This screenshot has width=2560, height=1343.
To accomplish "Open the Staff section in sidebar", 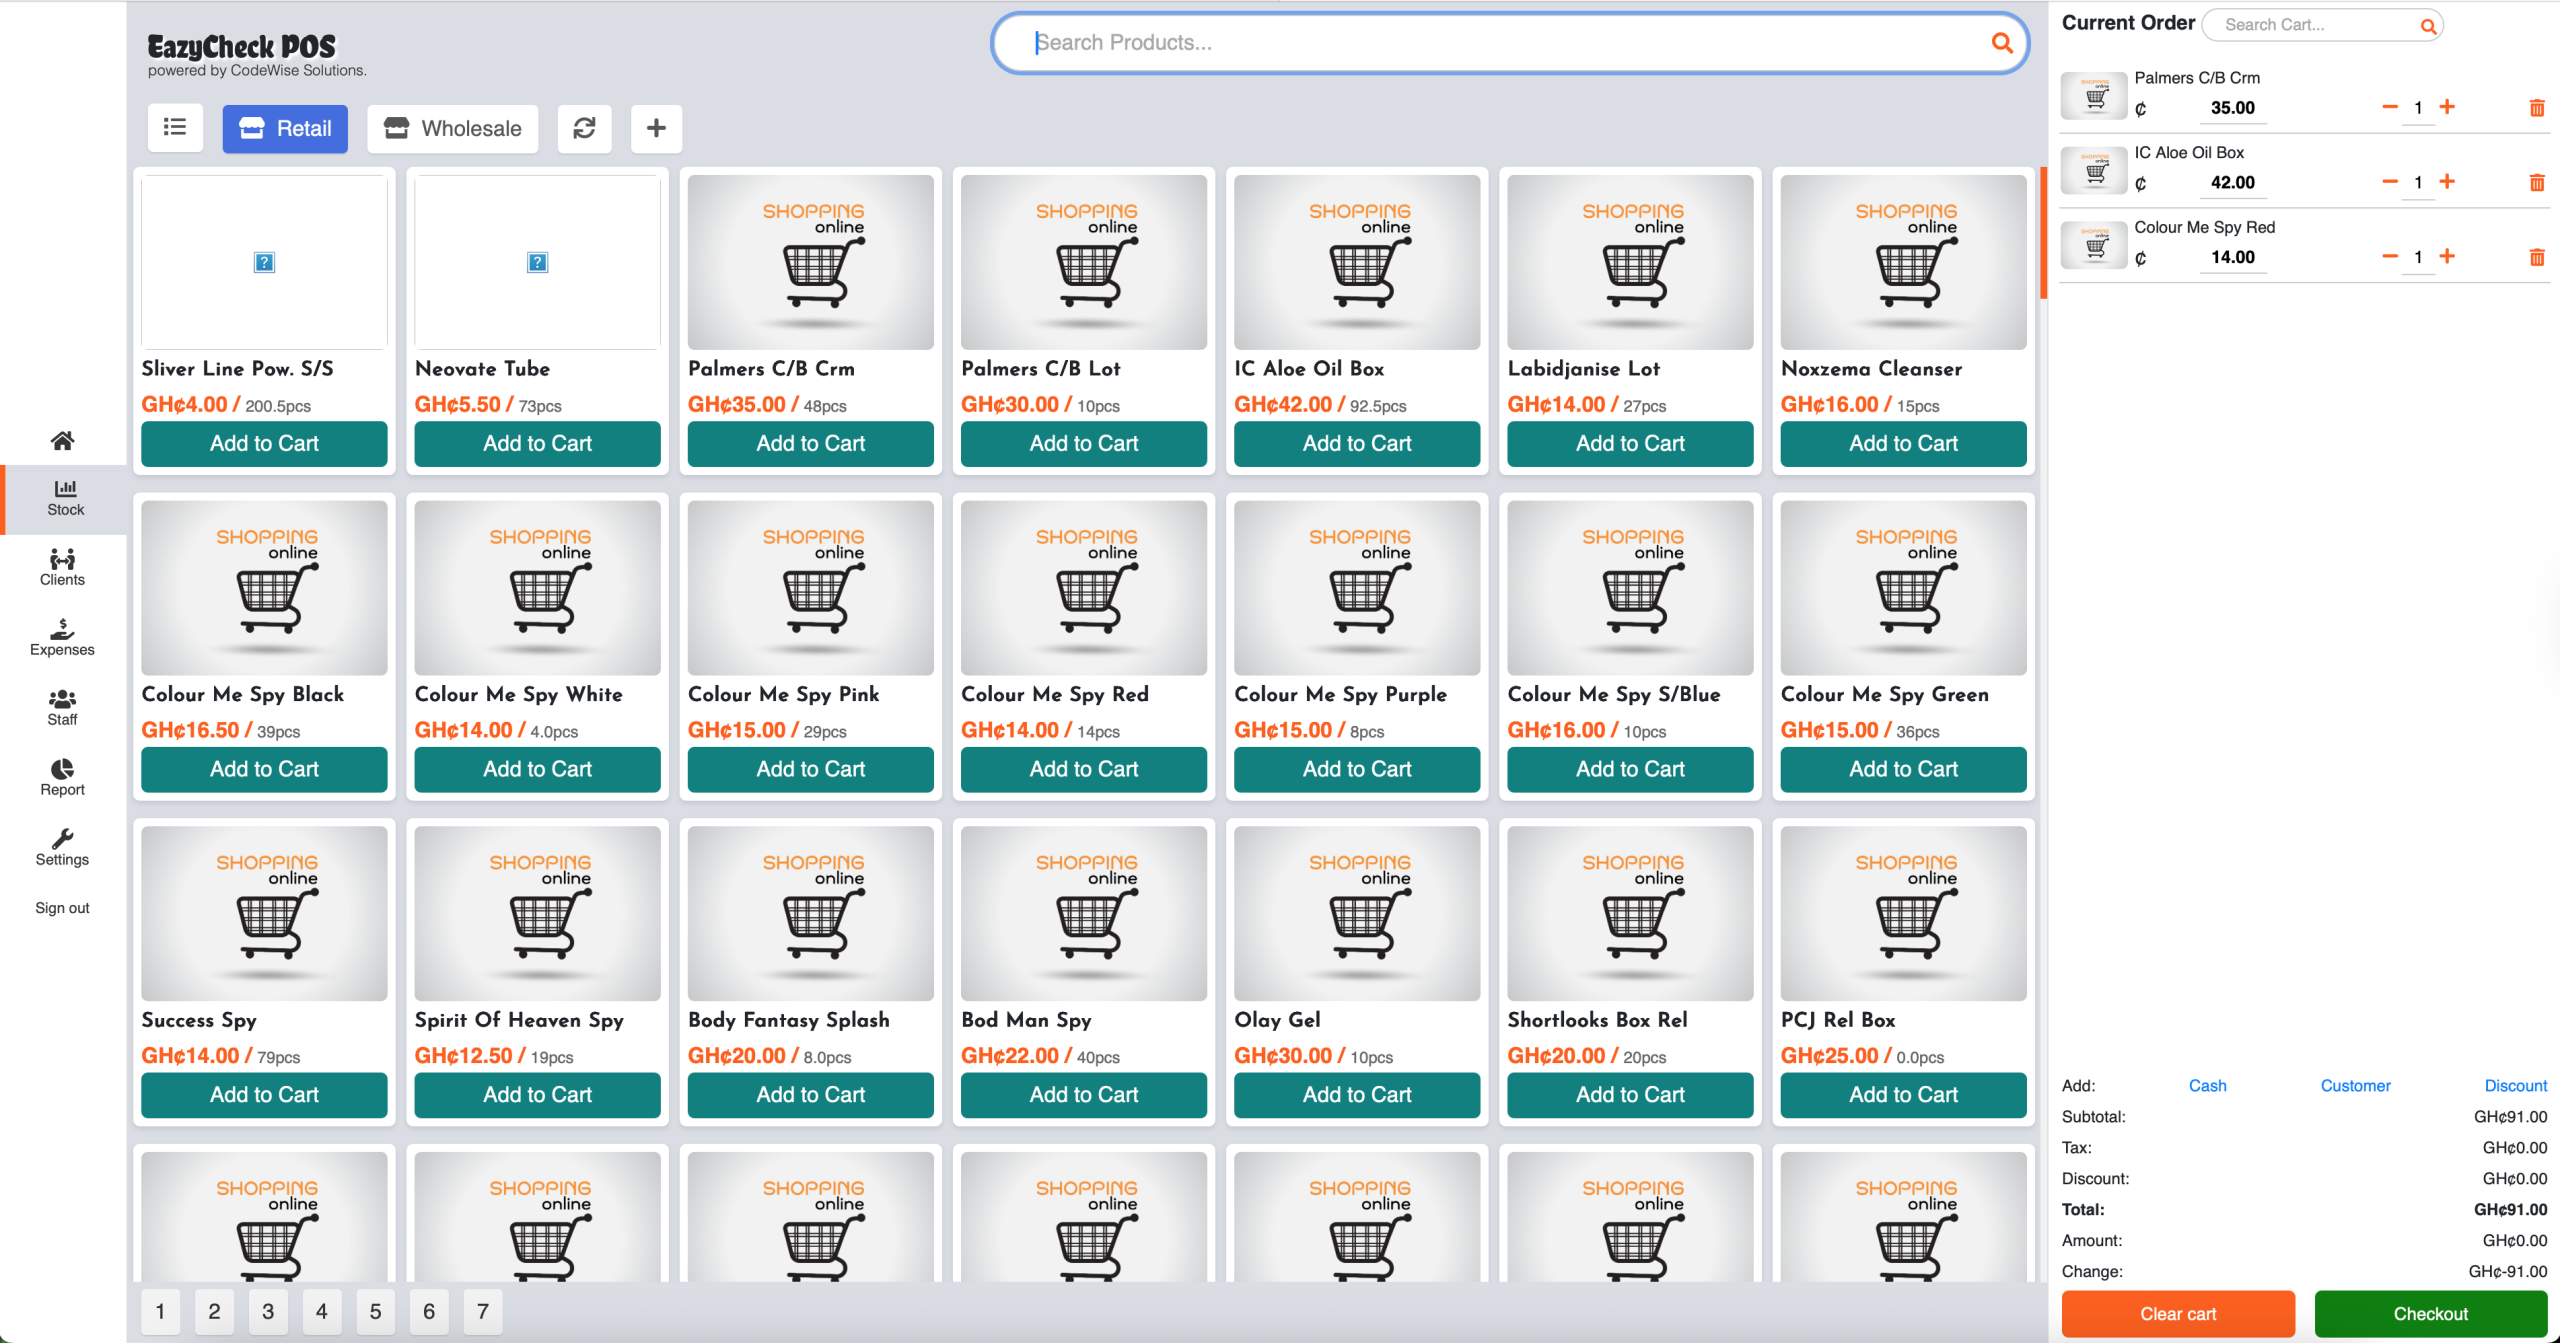I will tap(62, 708).
